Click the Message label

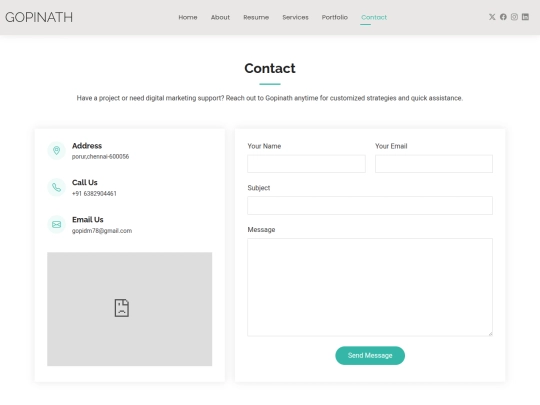[261, 230]
